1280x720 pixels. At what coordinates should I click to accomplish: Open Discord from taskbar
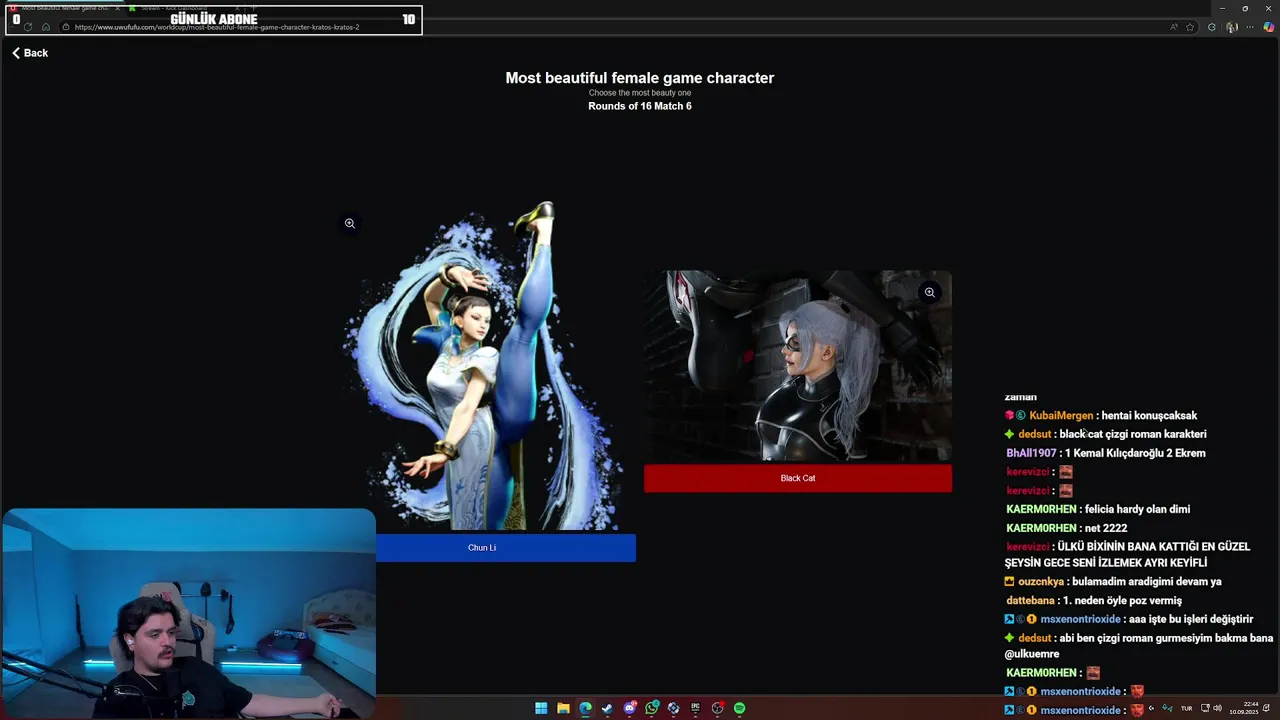coord(630,708)
